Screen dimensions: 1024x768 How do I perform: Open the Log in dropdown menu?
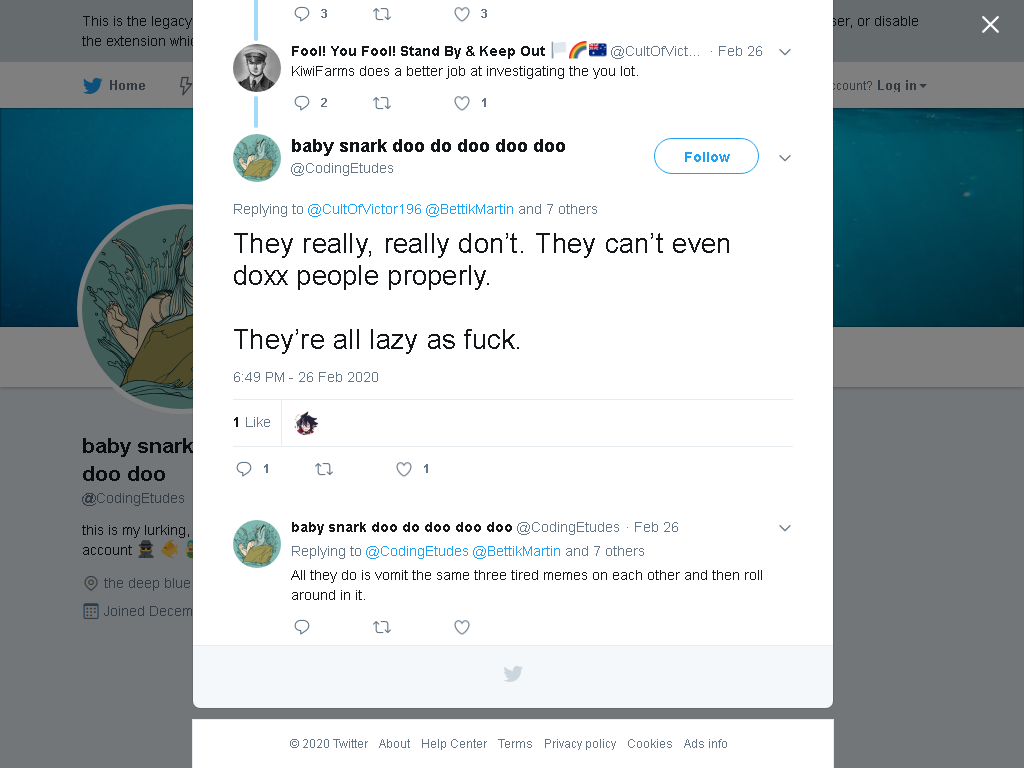pyautogui.click(x=901, y=86)
